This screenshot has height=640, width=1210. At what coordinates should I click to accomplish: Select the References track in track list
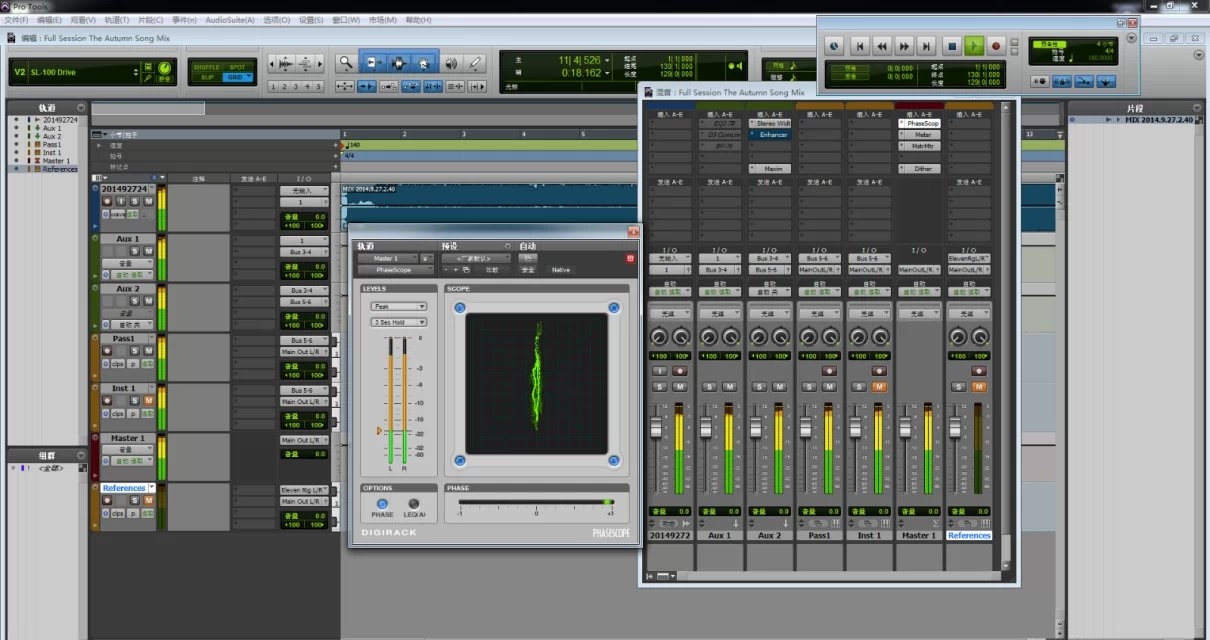click(x=60, y=169)
